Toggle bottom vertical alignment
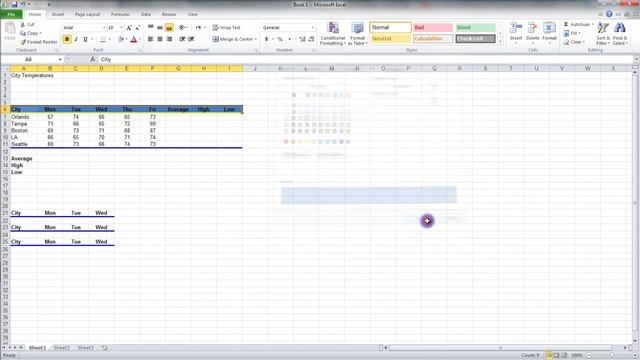The height and width of the screenshot is (360, 640). (169, 28)
